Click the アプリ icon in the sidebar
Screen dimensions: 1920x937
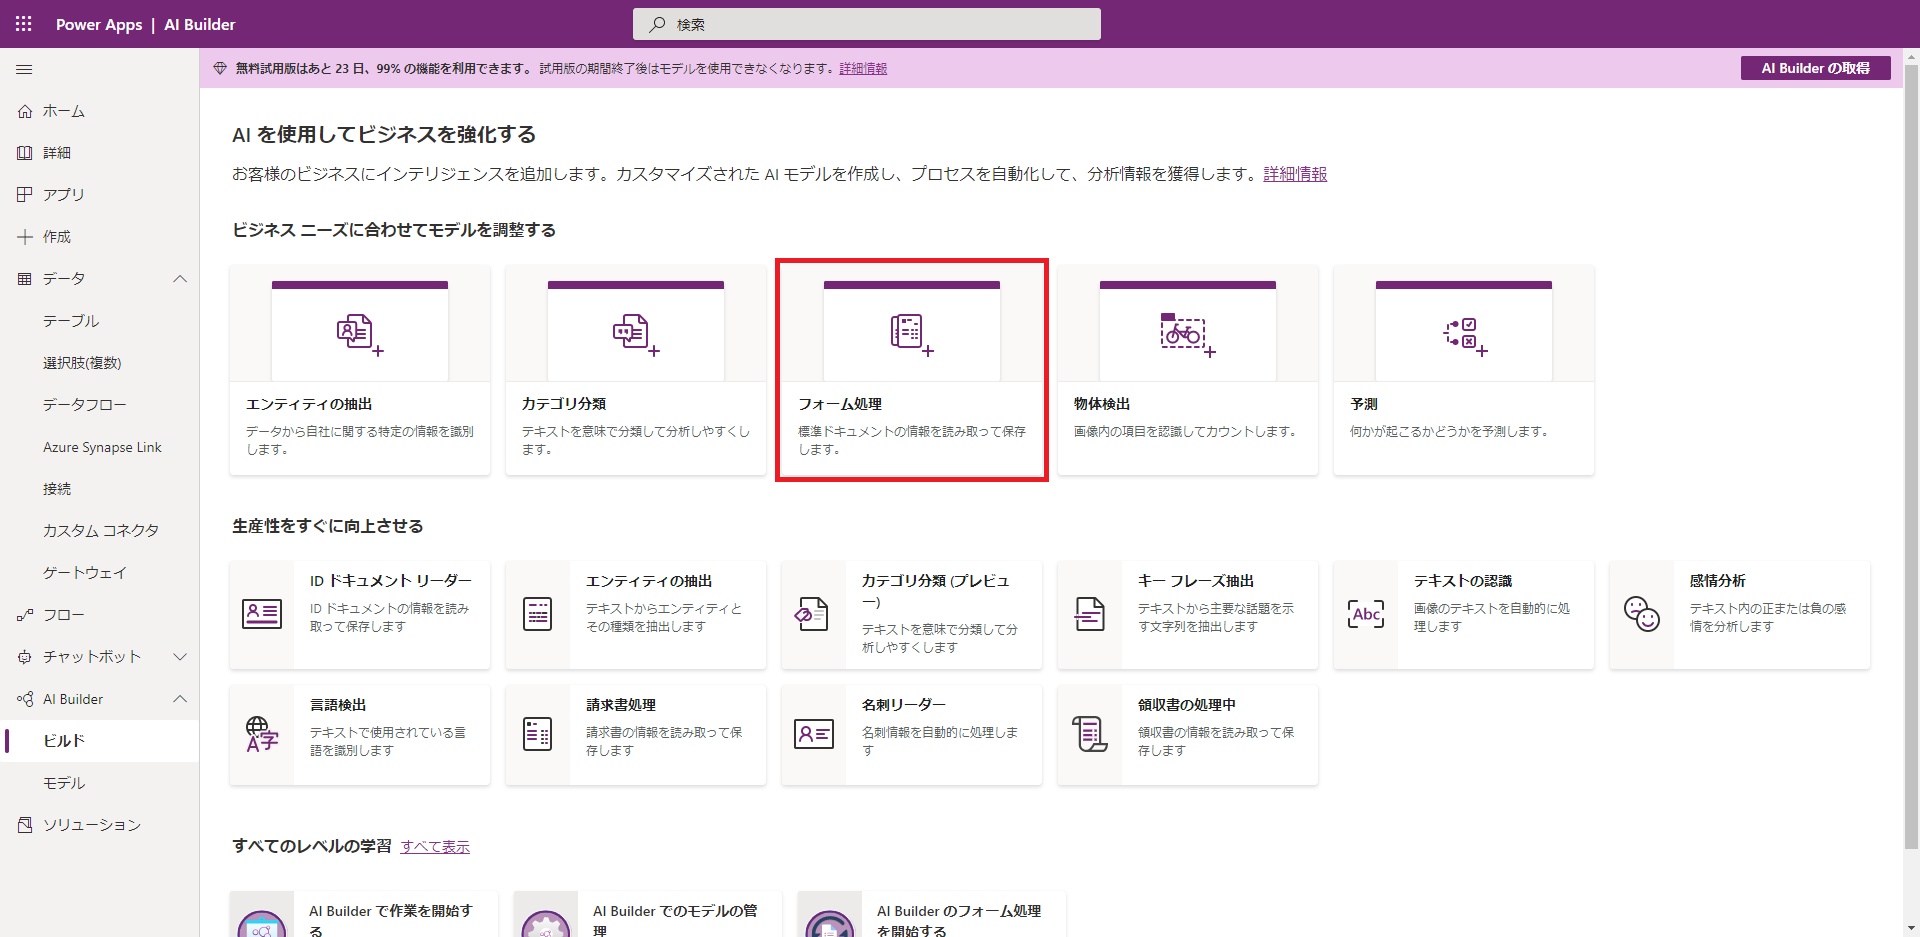25,195
